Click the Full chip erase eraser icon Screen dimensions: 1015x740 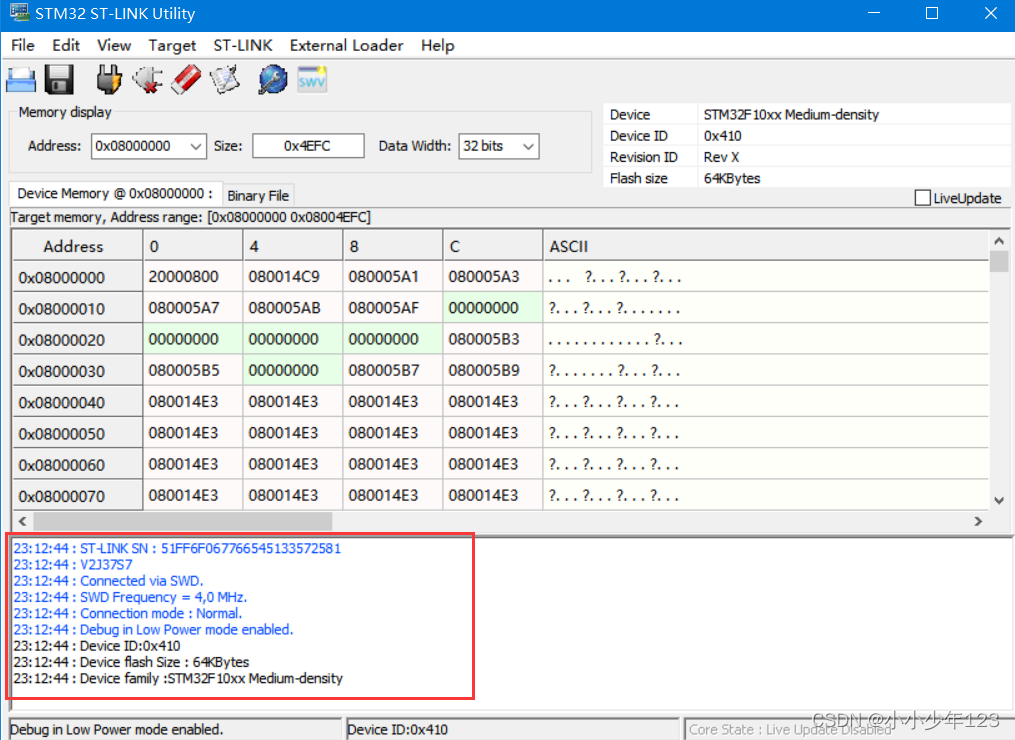pos(186,80)
